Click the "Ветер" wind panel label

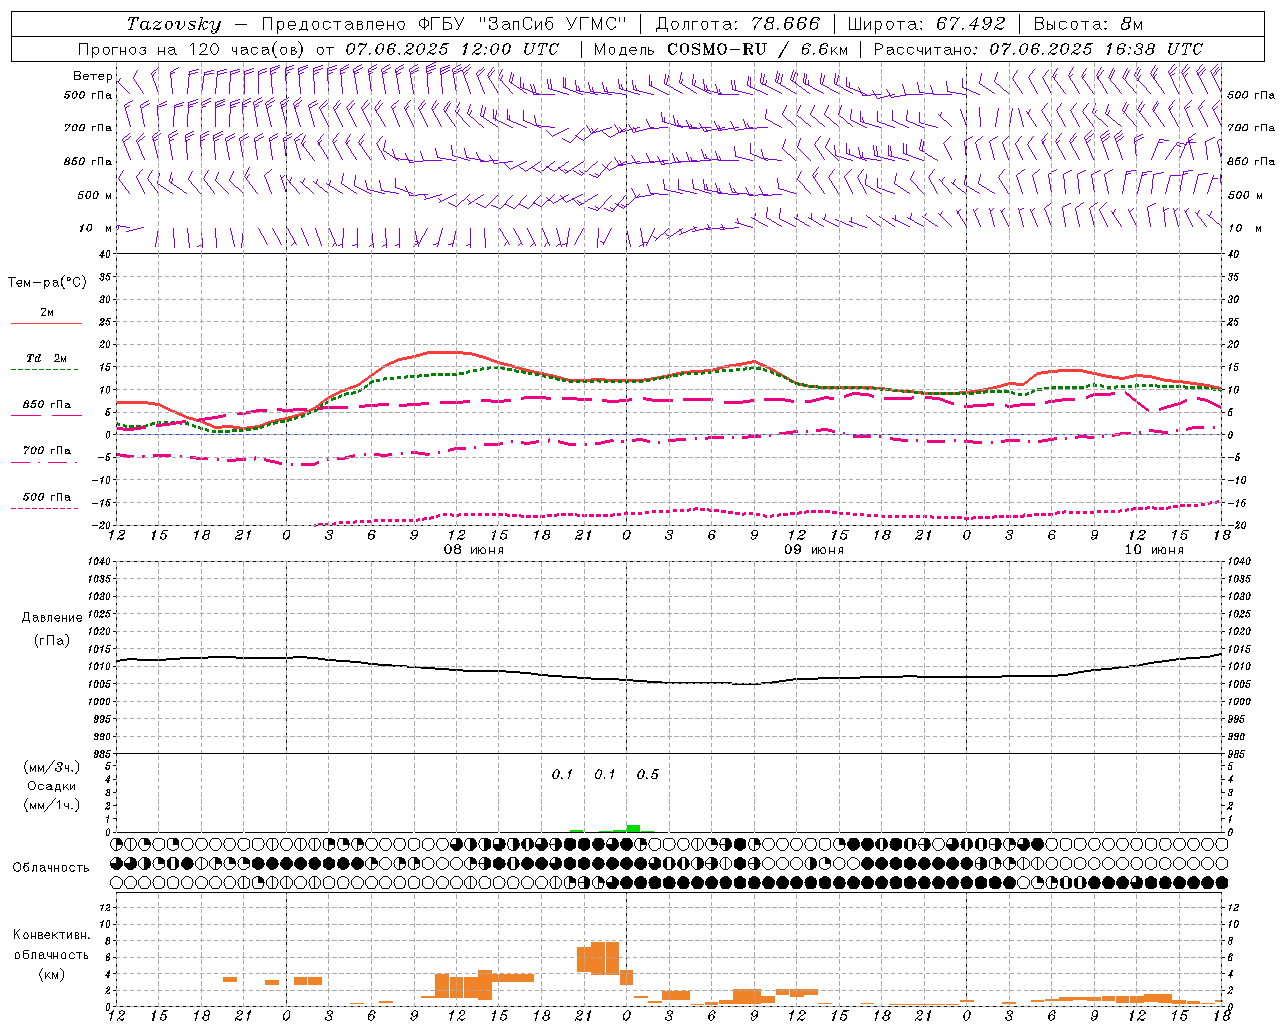[x=92, y=76]
